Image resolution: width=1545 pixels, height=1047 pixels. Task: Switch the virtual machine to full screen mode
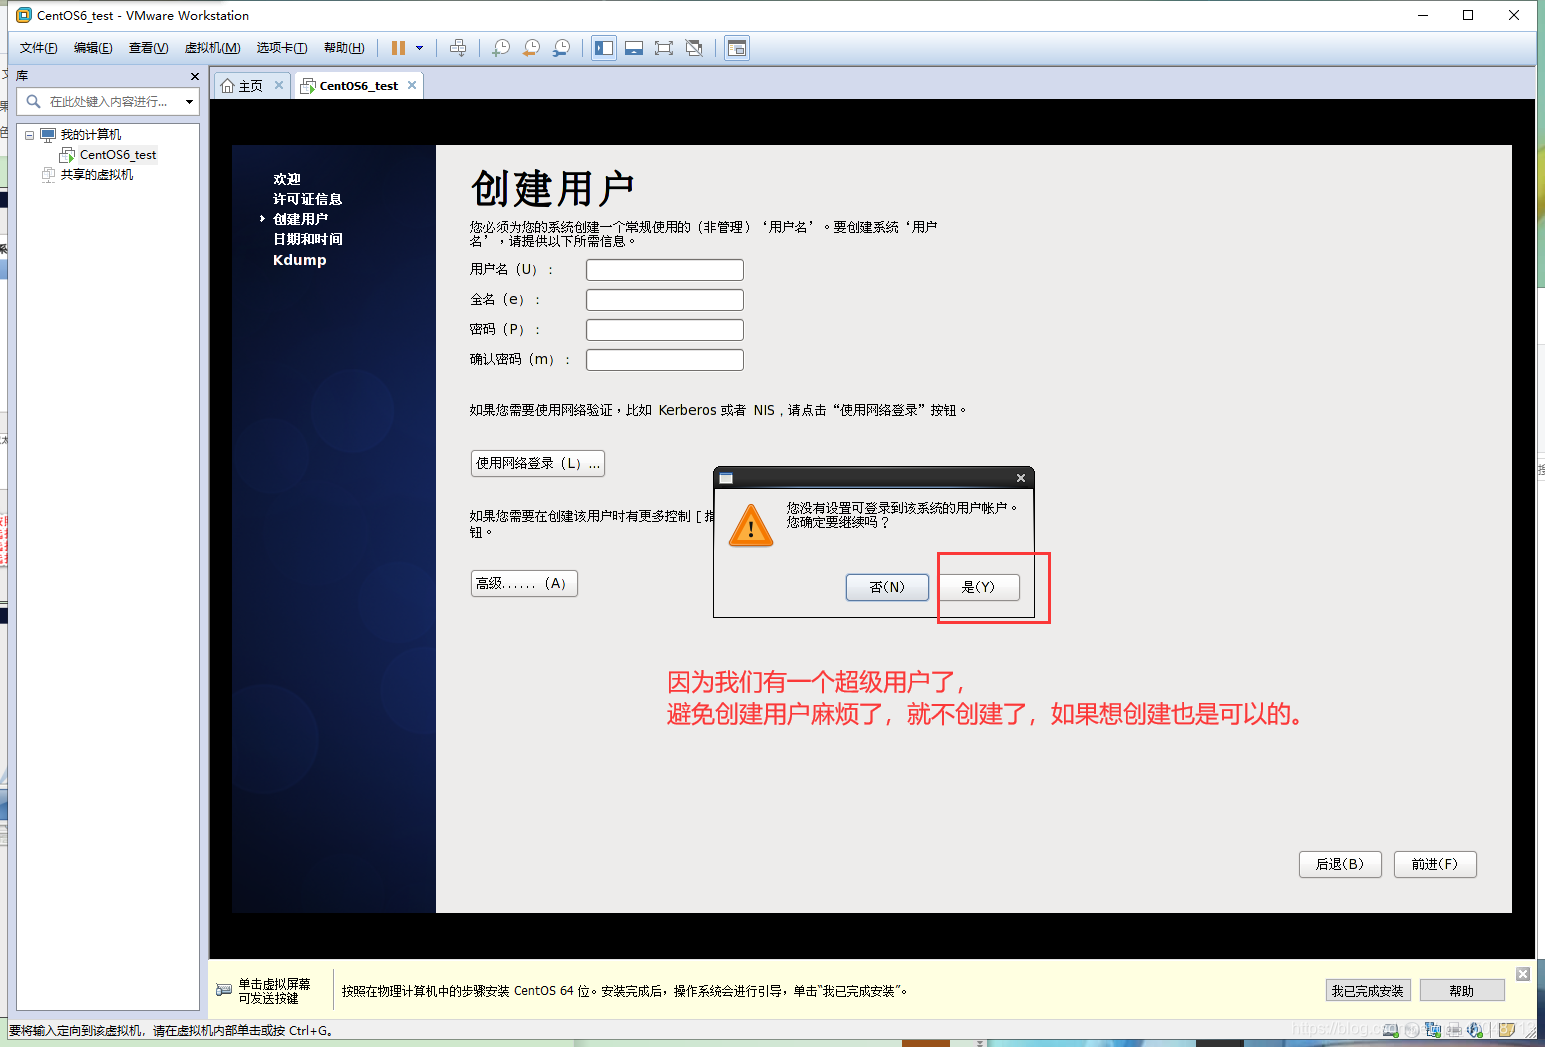coord(664,47)
